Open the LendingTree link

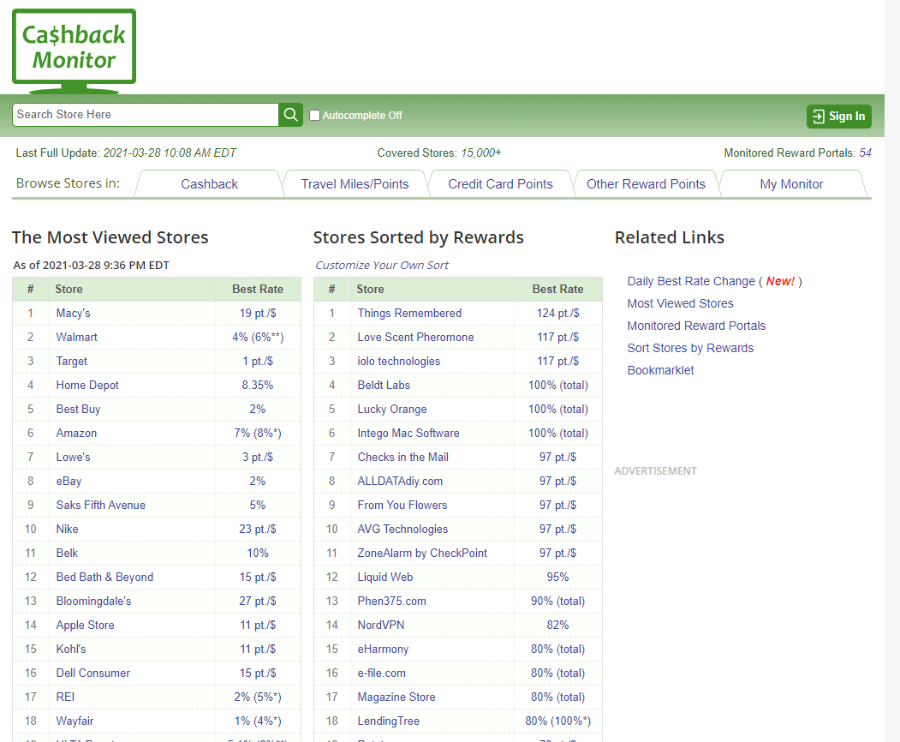coord(388,721)
